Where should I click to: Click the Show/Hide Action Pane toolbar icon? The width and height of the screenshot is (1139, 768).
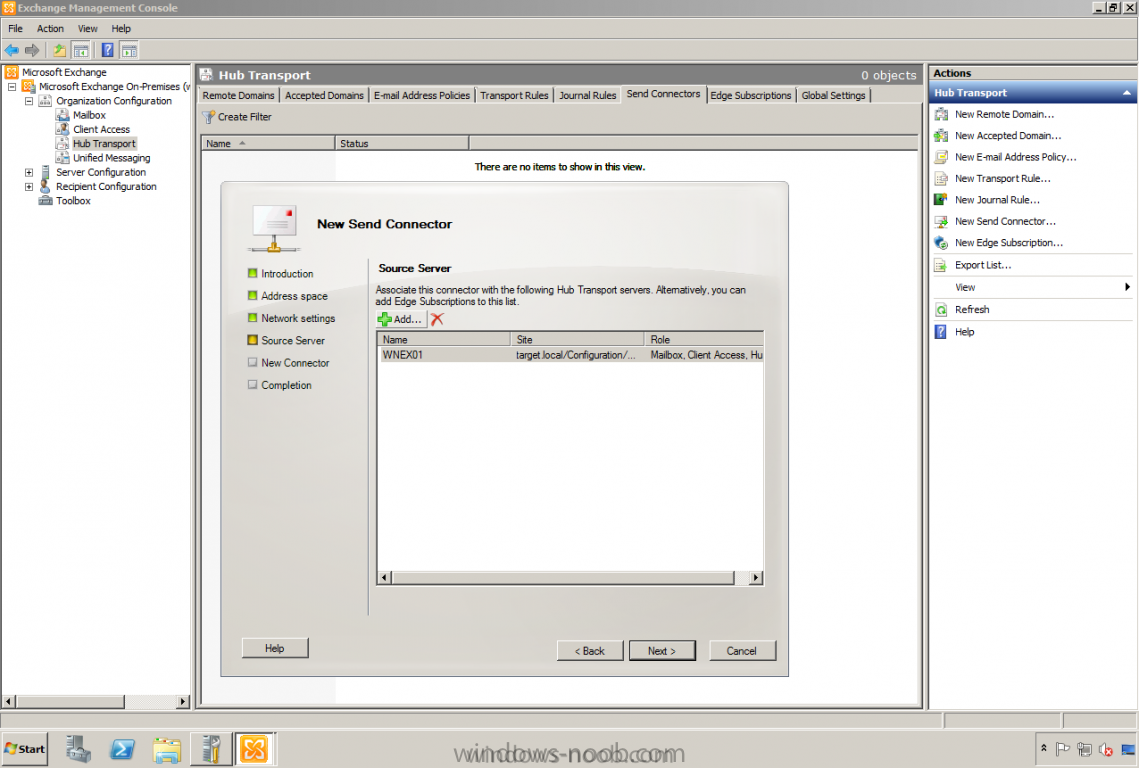[x=129, y=50]
